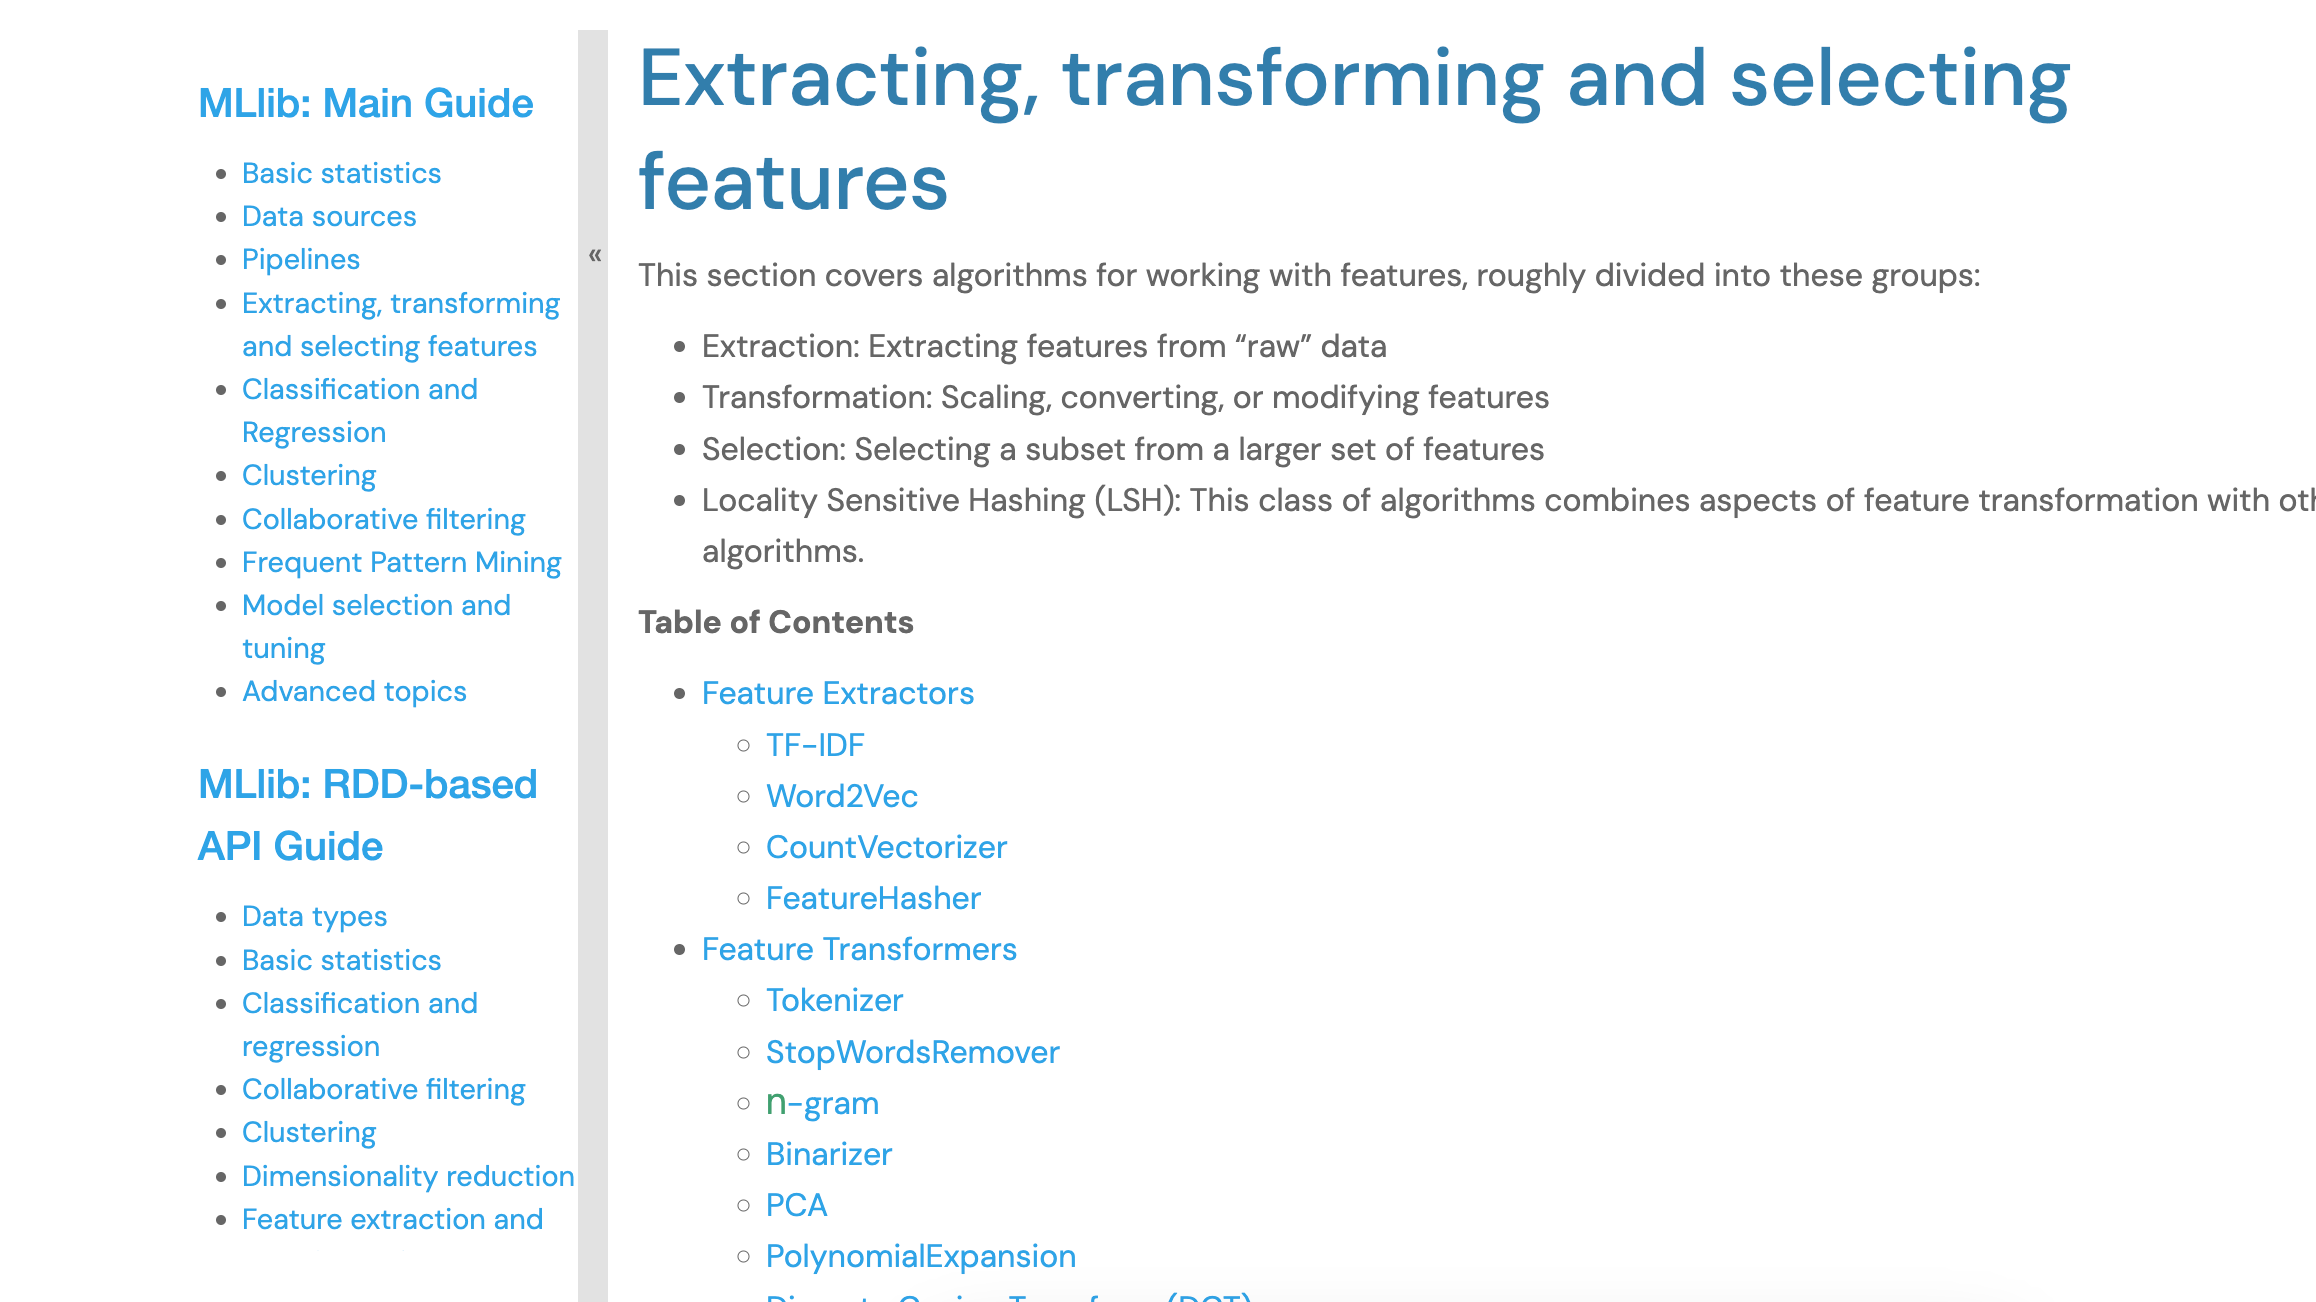This screenshot has height=1302, width=2316.
Task: Navigate to Word2Vec feature extractor
Action: pyautogui.click(x=840, y=795)
